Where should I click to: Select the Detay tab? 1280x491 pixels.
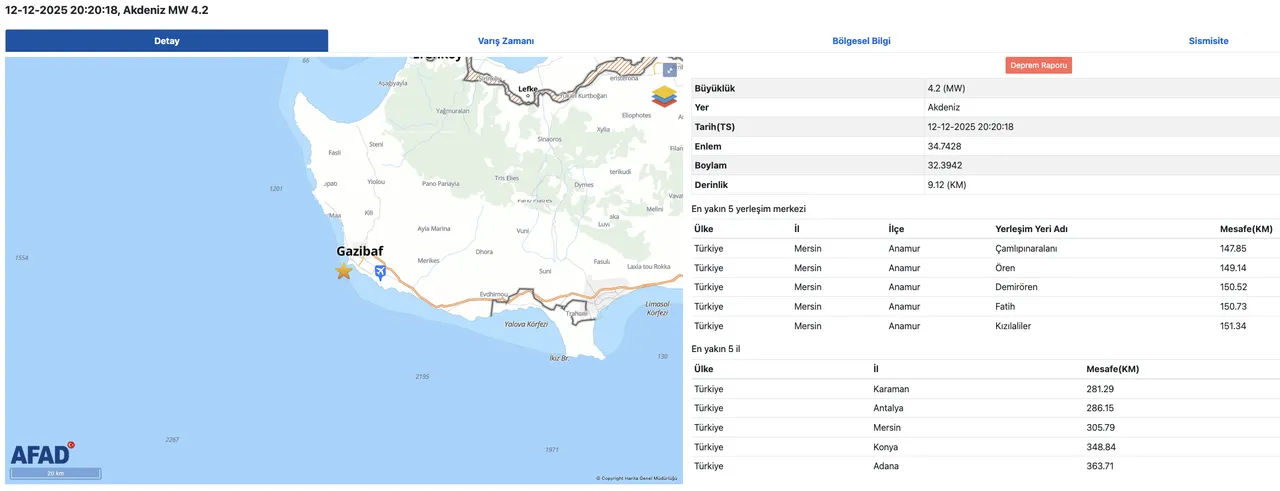(x=167, y=41)
